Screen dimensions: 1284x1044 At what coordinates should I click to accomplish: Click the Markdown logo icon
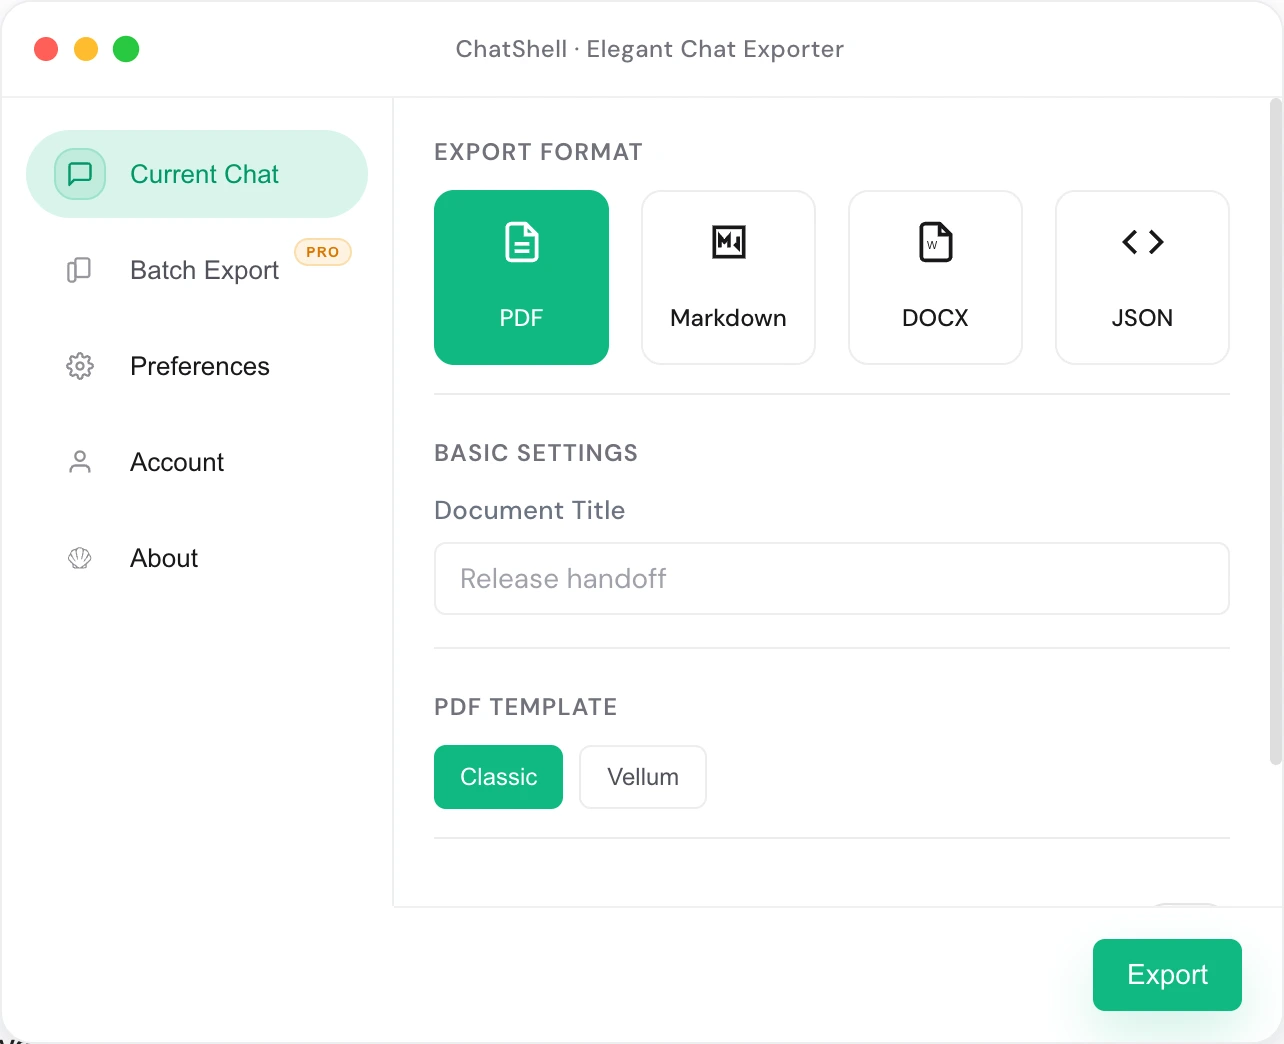point(729,242)
